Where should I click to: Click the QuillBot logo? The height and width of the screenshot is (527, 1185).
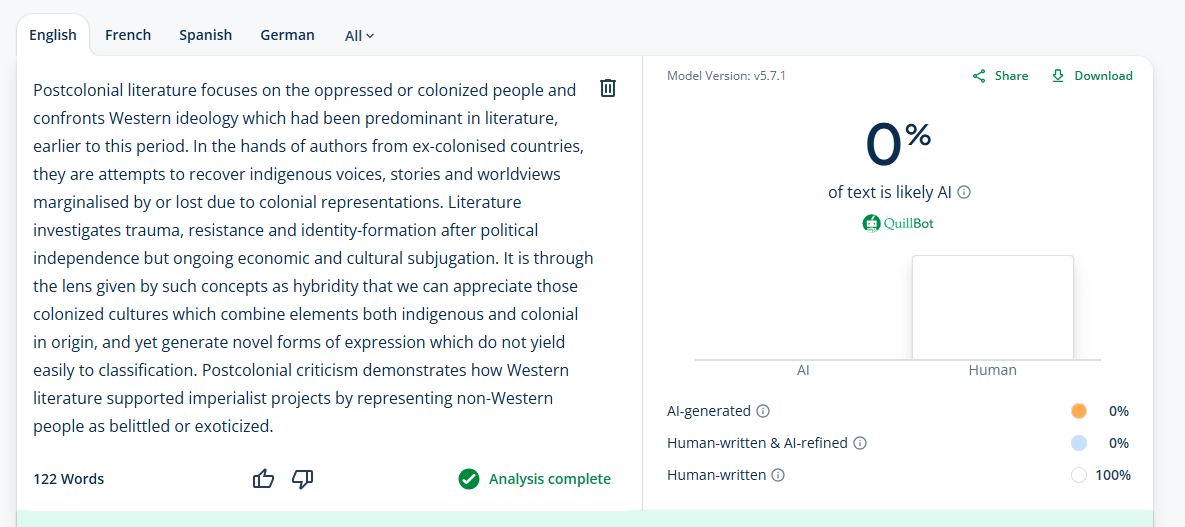point(898,223)
